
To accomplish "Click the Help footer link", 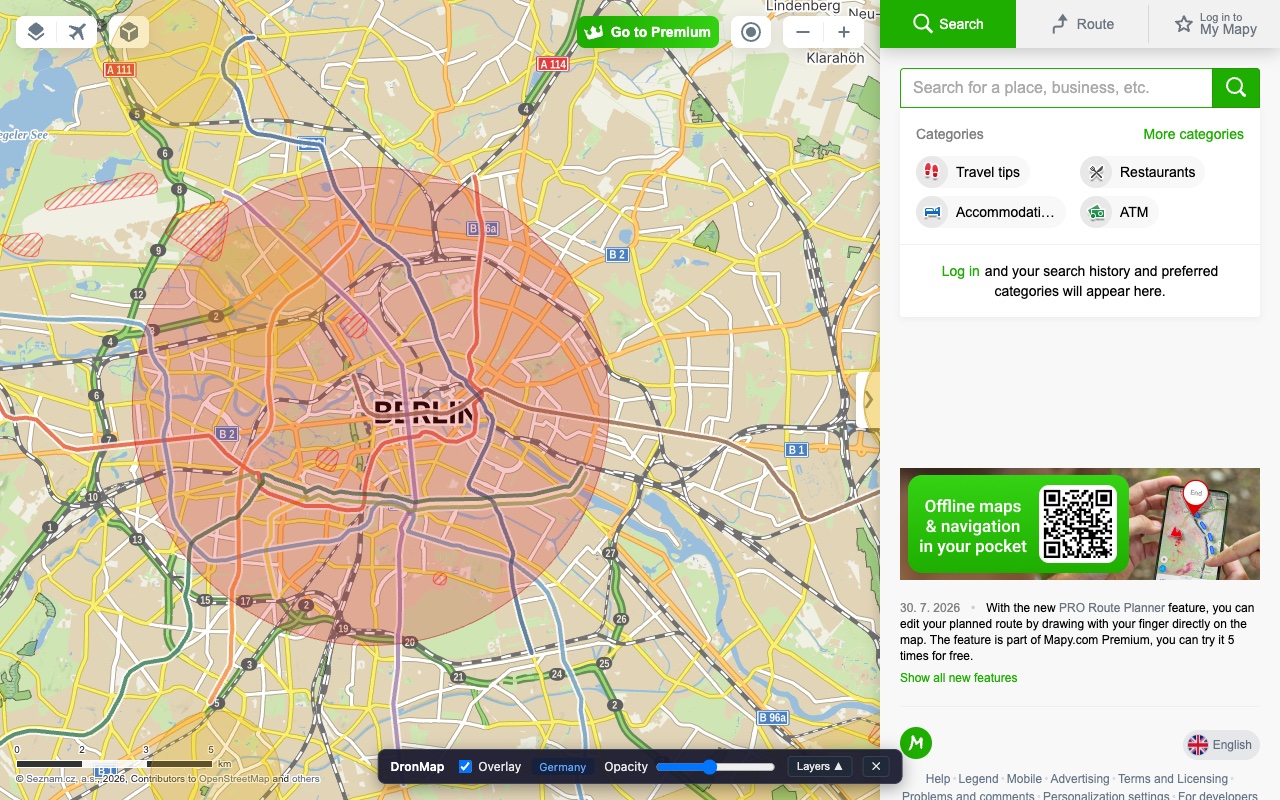I will [938, 779].
